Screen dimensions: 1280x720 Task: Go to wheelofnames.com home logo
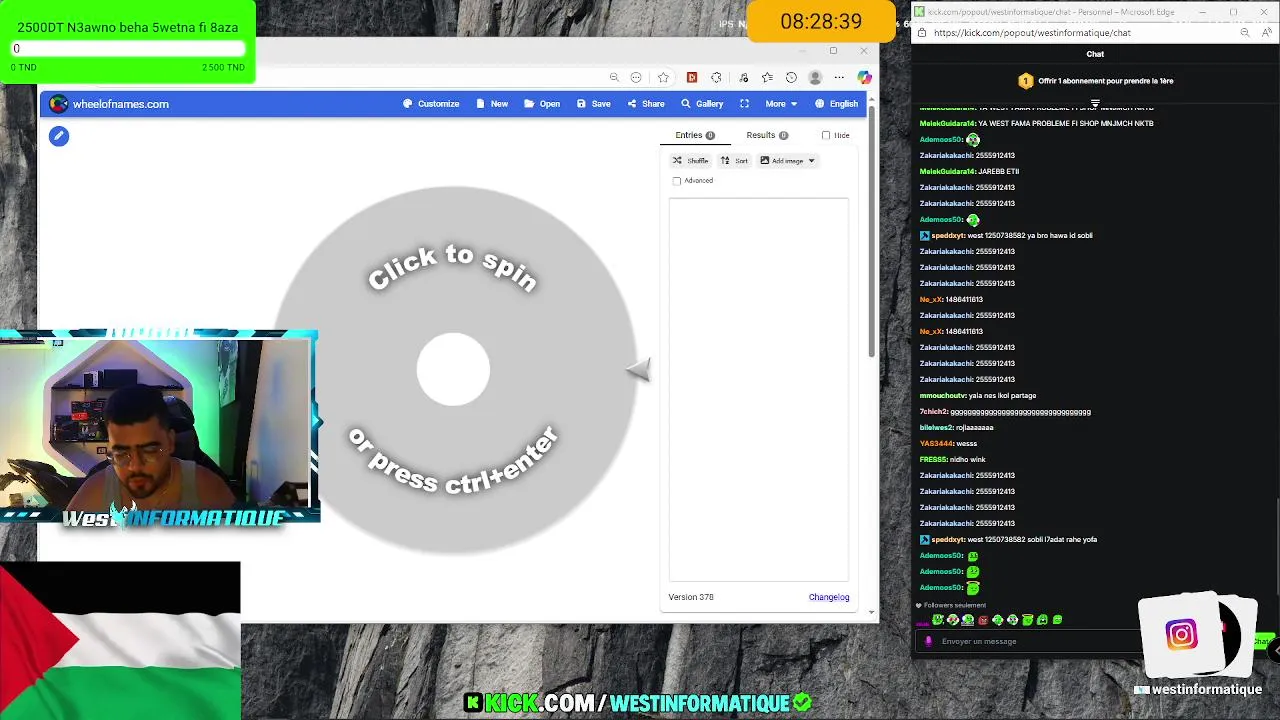(109, 104)
